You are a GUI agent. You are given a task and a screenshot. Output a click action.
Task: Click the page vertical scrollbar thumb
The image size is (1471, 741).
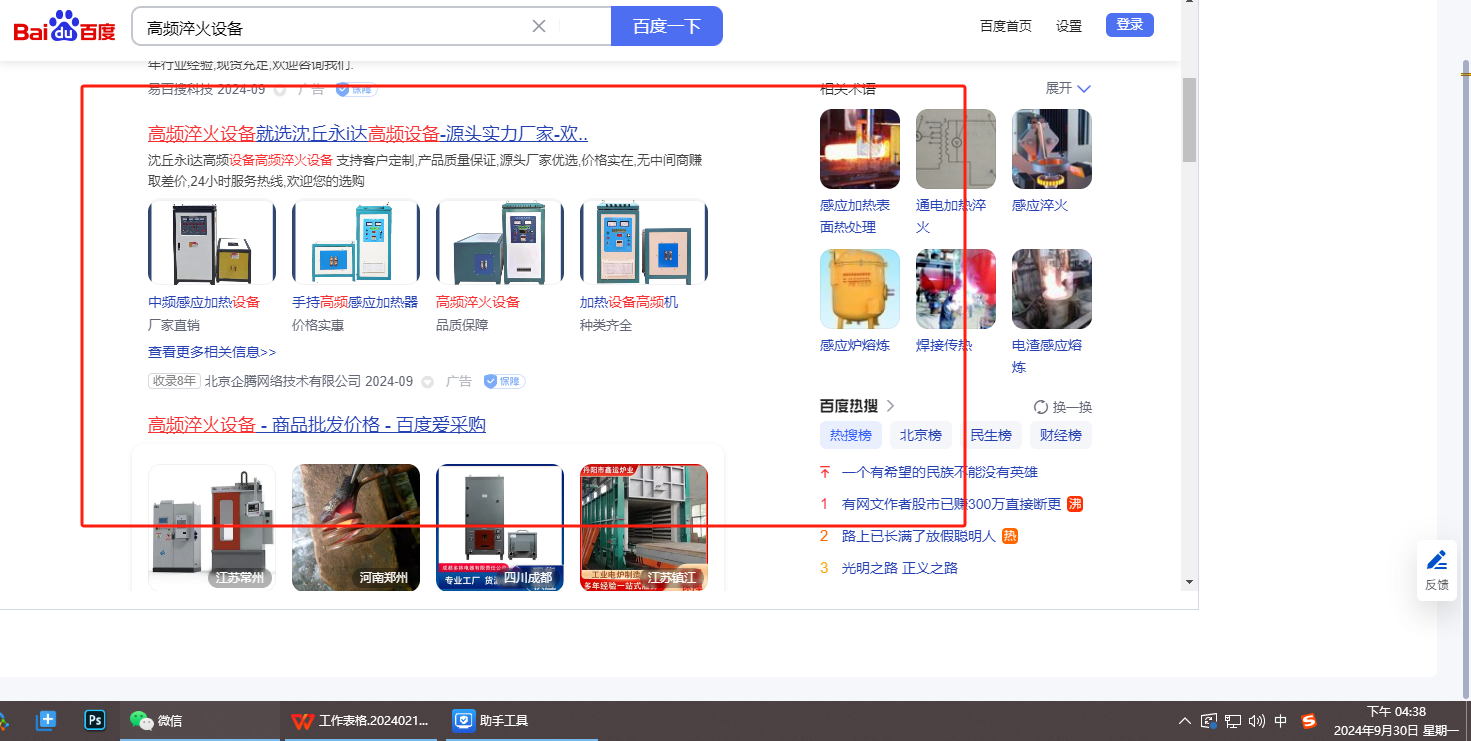[1189, 119]
